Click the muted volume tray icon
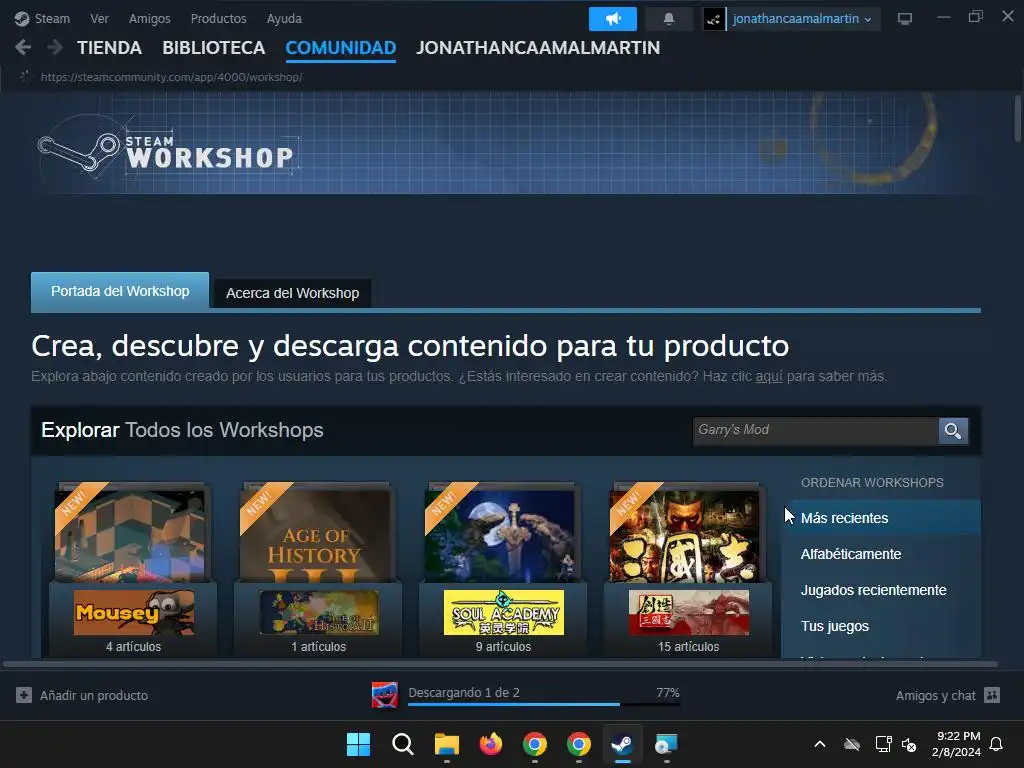The width and height of the screenshot is (1024, 768). (908, 744)
